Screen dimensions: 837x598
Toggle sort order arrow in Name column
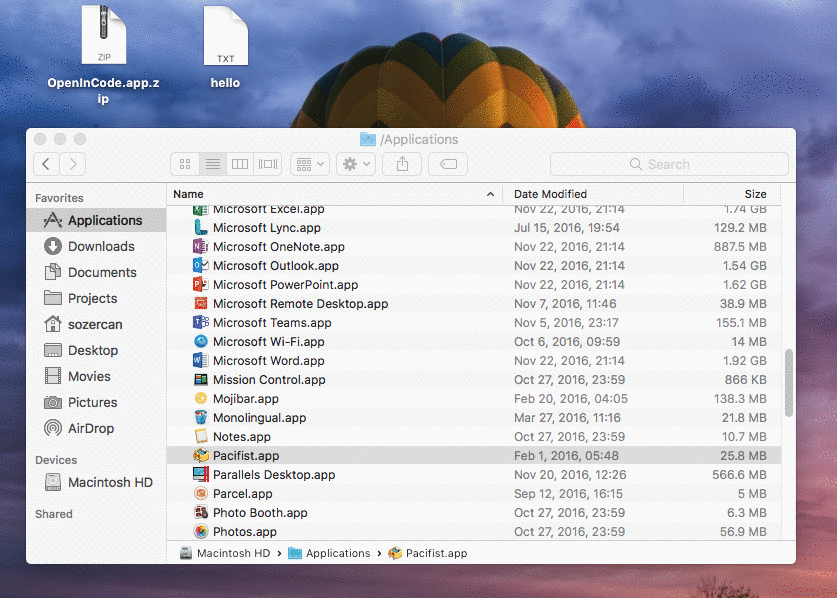[x=490, y=194]
